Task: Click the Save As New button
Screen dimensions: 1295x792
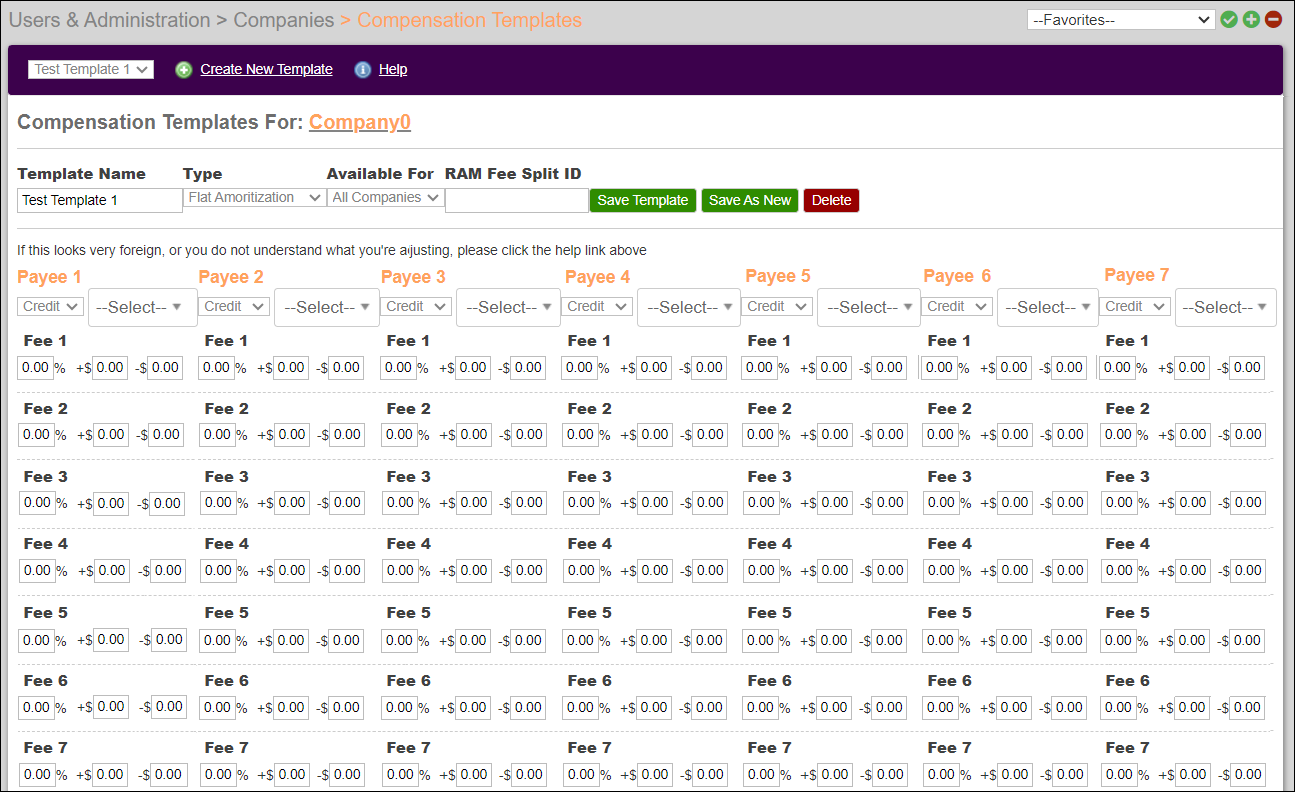Action: (x=749, y=200)
